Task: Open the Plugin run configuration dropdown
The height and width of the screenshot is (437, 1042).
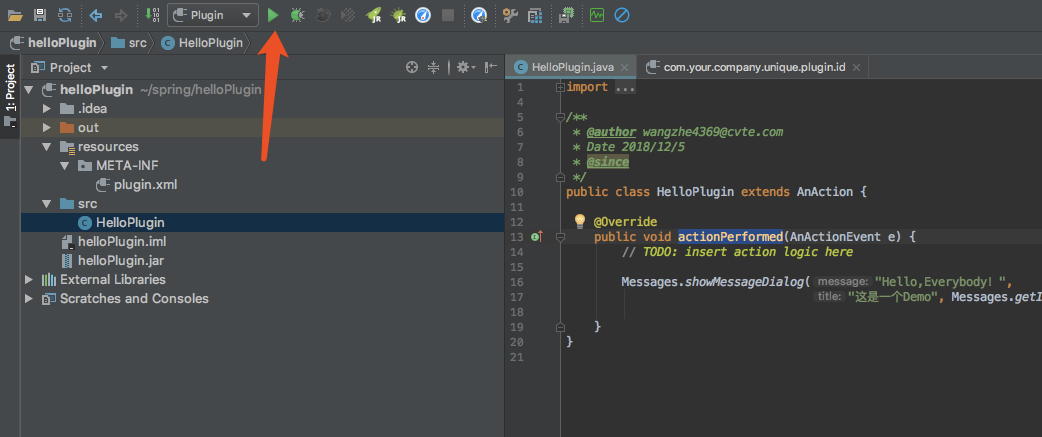Action: (213, 15)
